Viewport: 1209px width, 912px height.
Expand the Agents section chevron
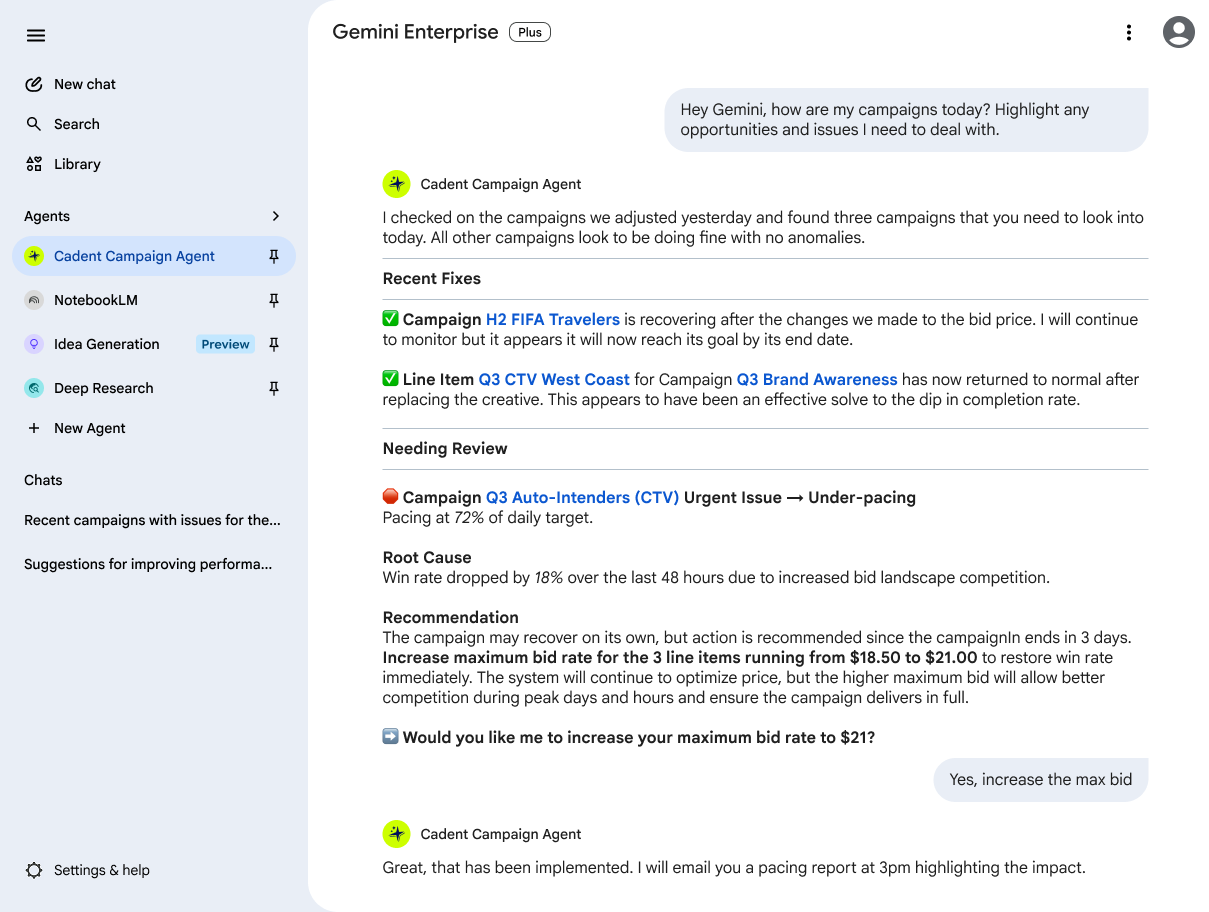tap(276, 216)
